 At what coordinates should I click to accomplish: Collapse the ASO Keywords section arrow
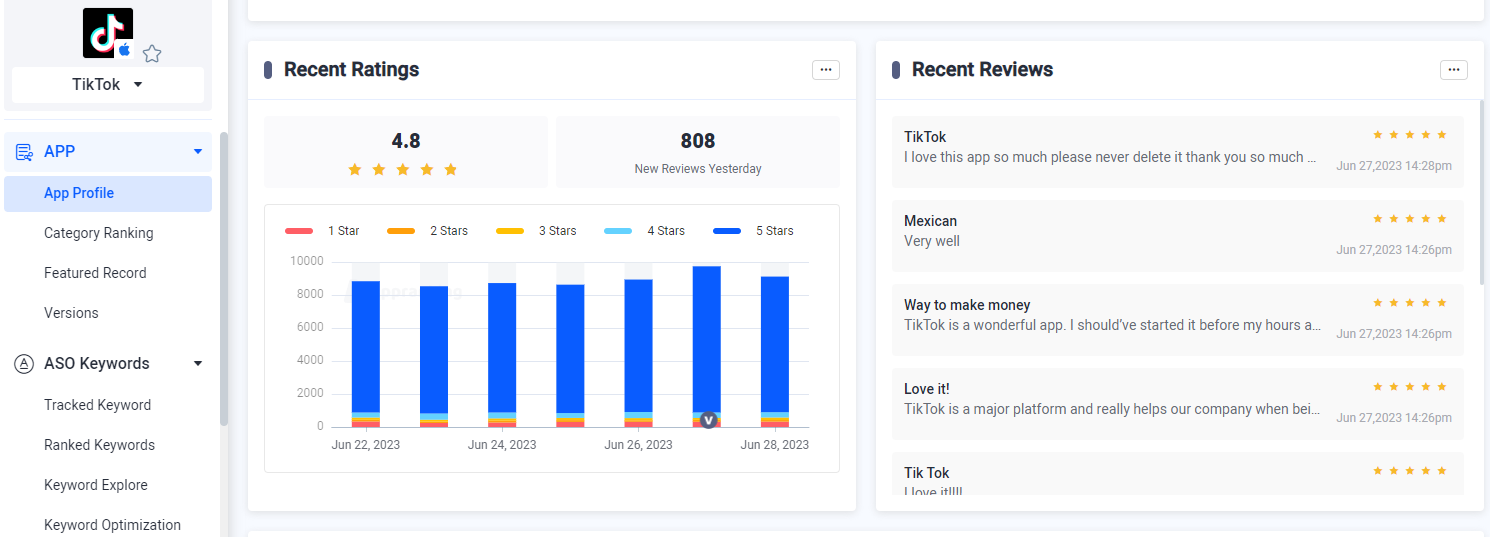[198, 364]
